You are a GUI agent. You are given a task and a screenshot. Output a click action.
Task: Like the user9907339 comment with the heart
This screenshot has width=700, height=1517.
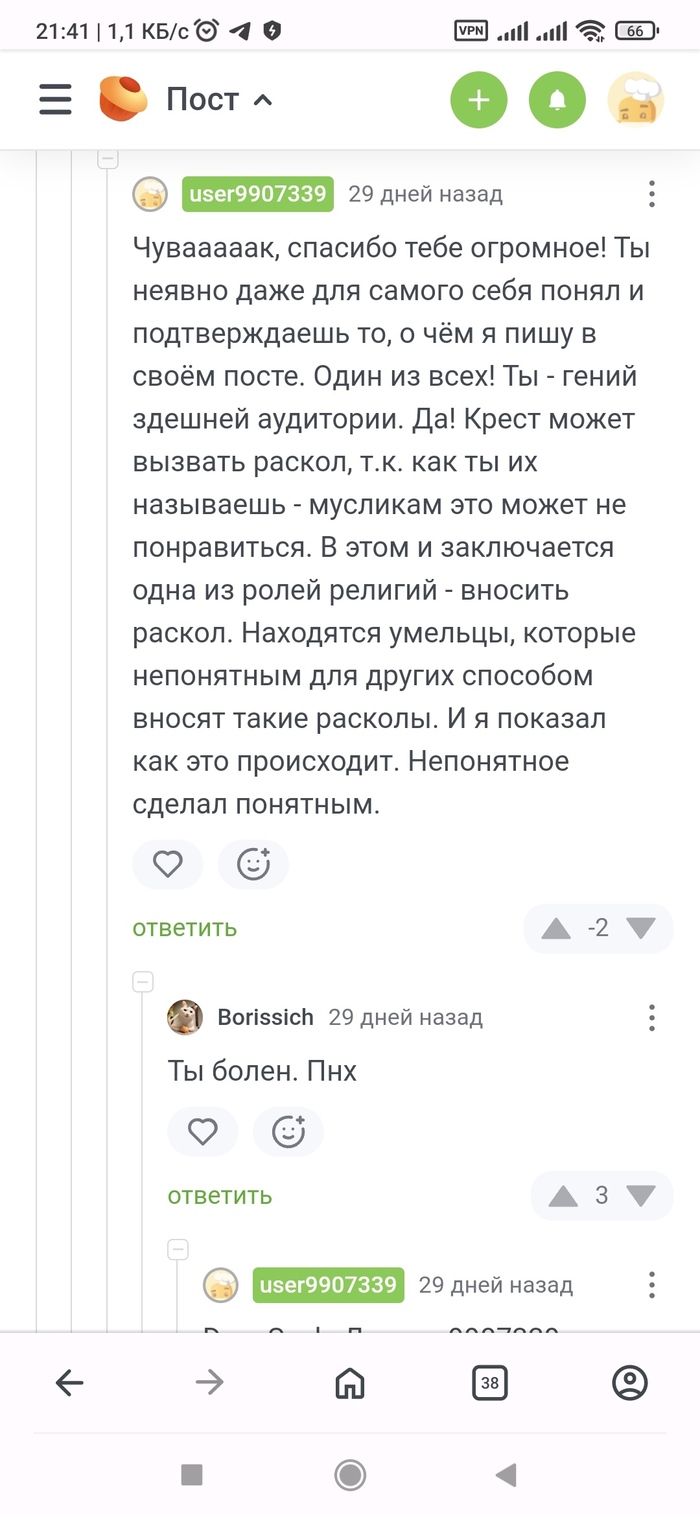coord(168,864)
